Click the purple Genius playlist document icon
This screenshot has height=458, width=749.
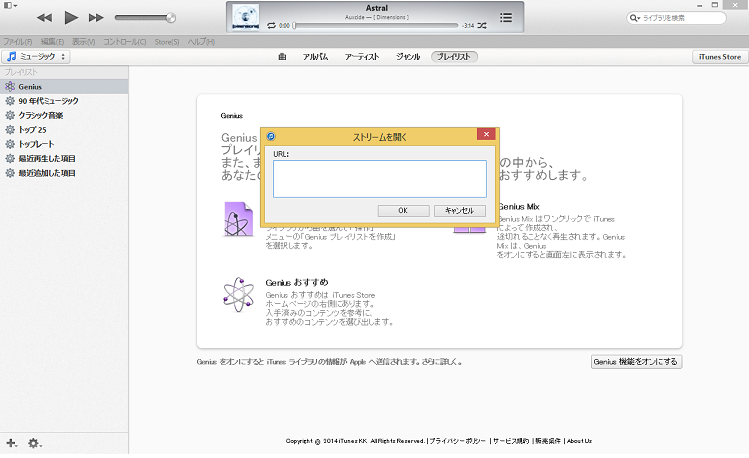click(x=238, y=219)
